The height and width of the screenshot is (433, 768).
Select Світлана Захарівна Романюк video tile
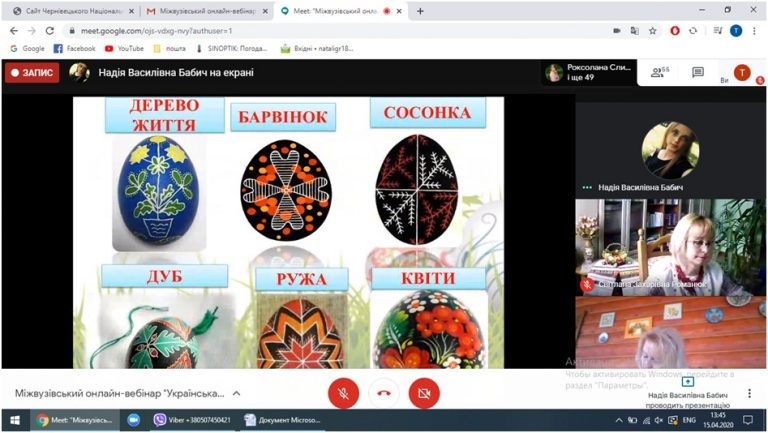tap(671, 247)
